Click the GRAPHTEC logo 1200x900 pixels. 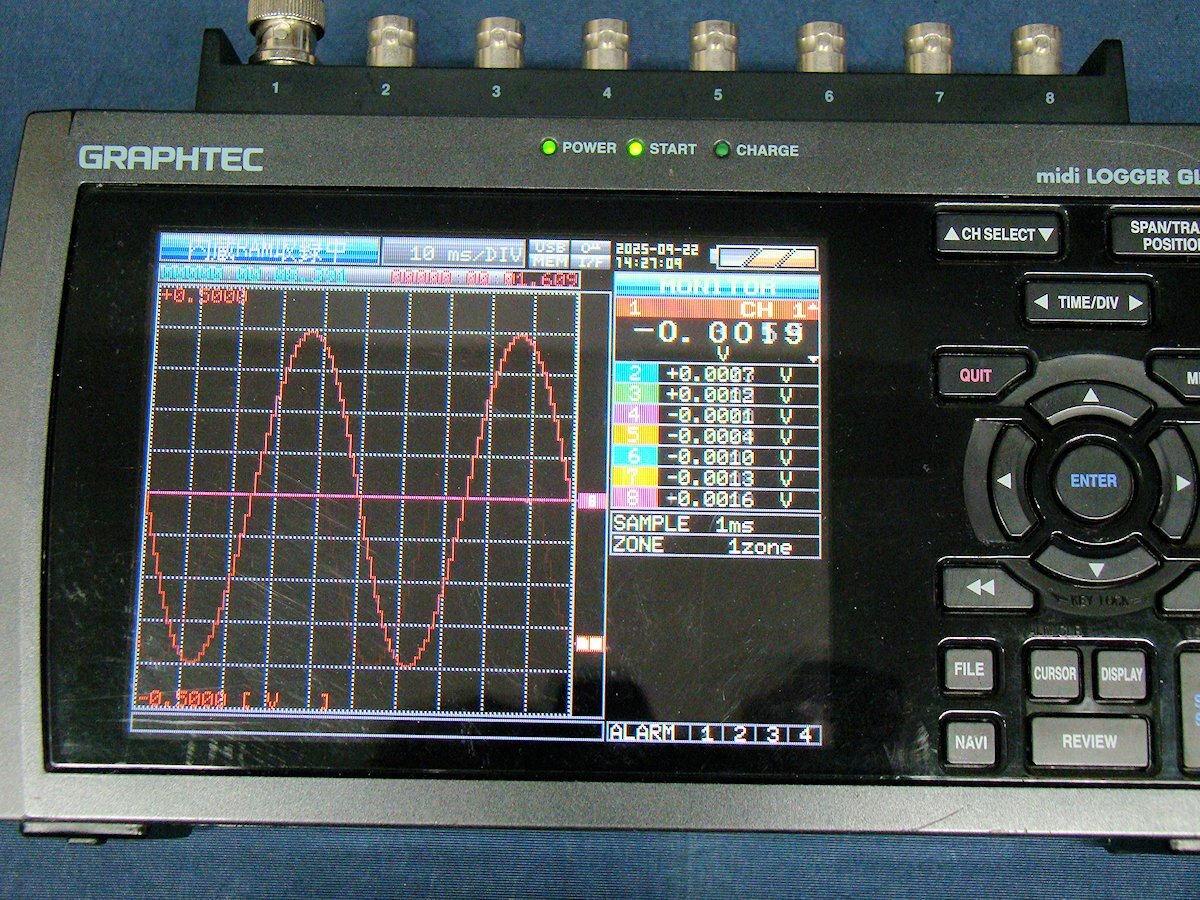click(171, 158)
